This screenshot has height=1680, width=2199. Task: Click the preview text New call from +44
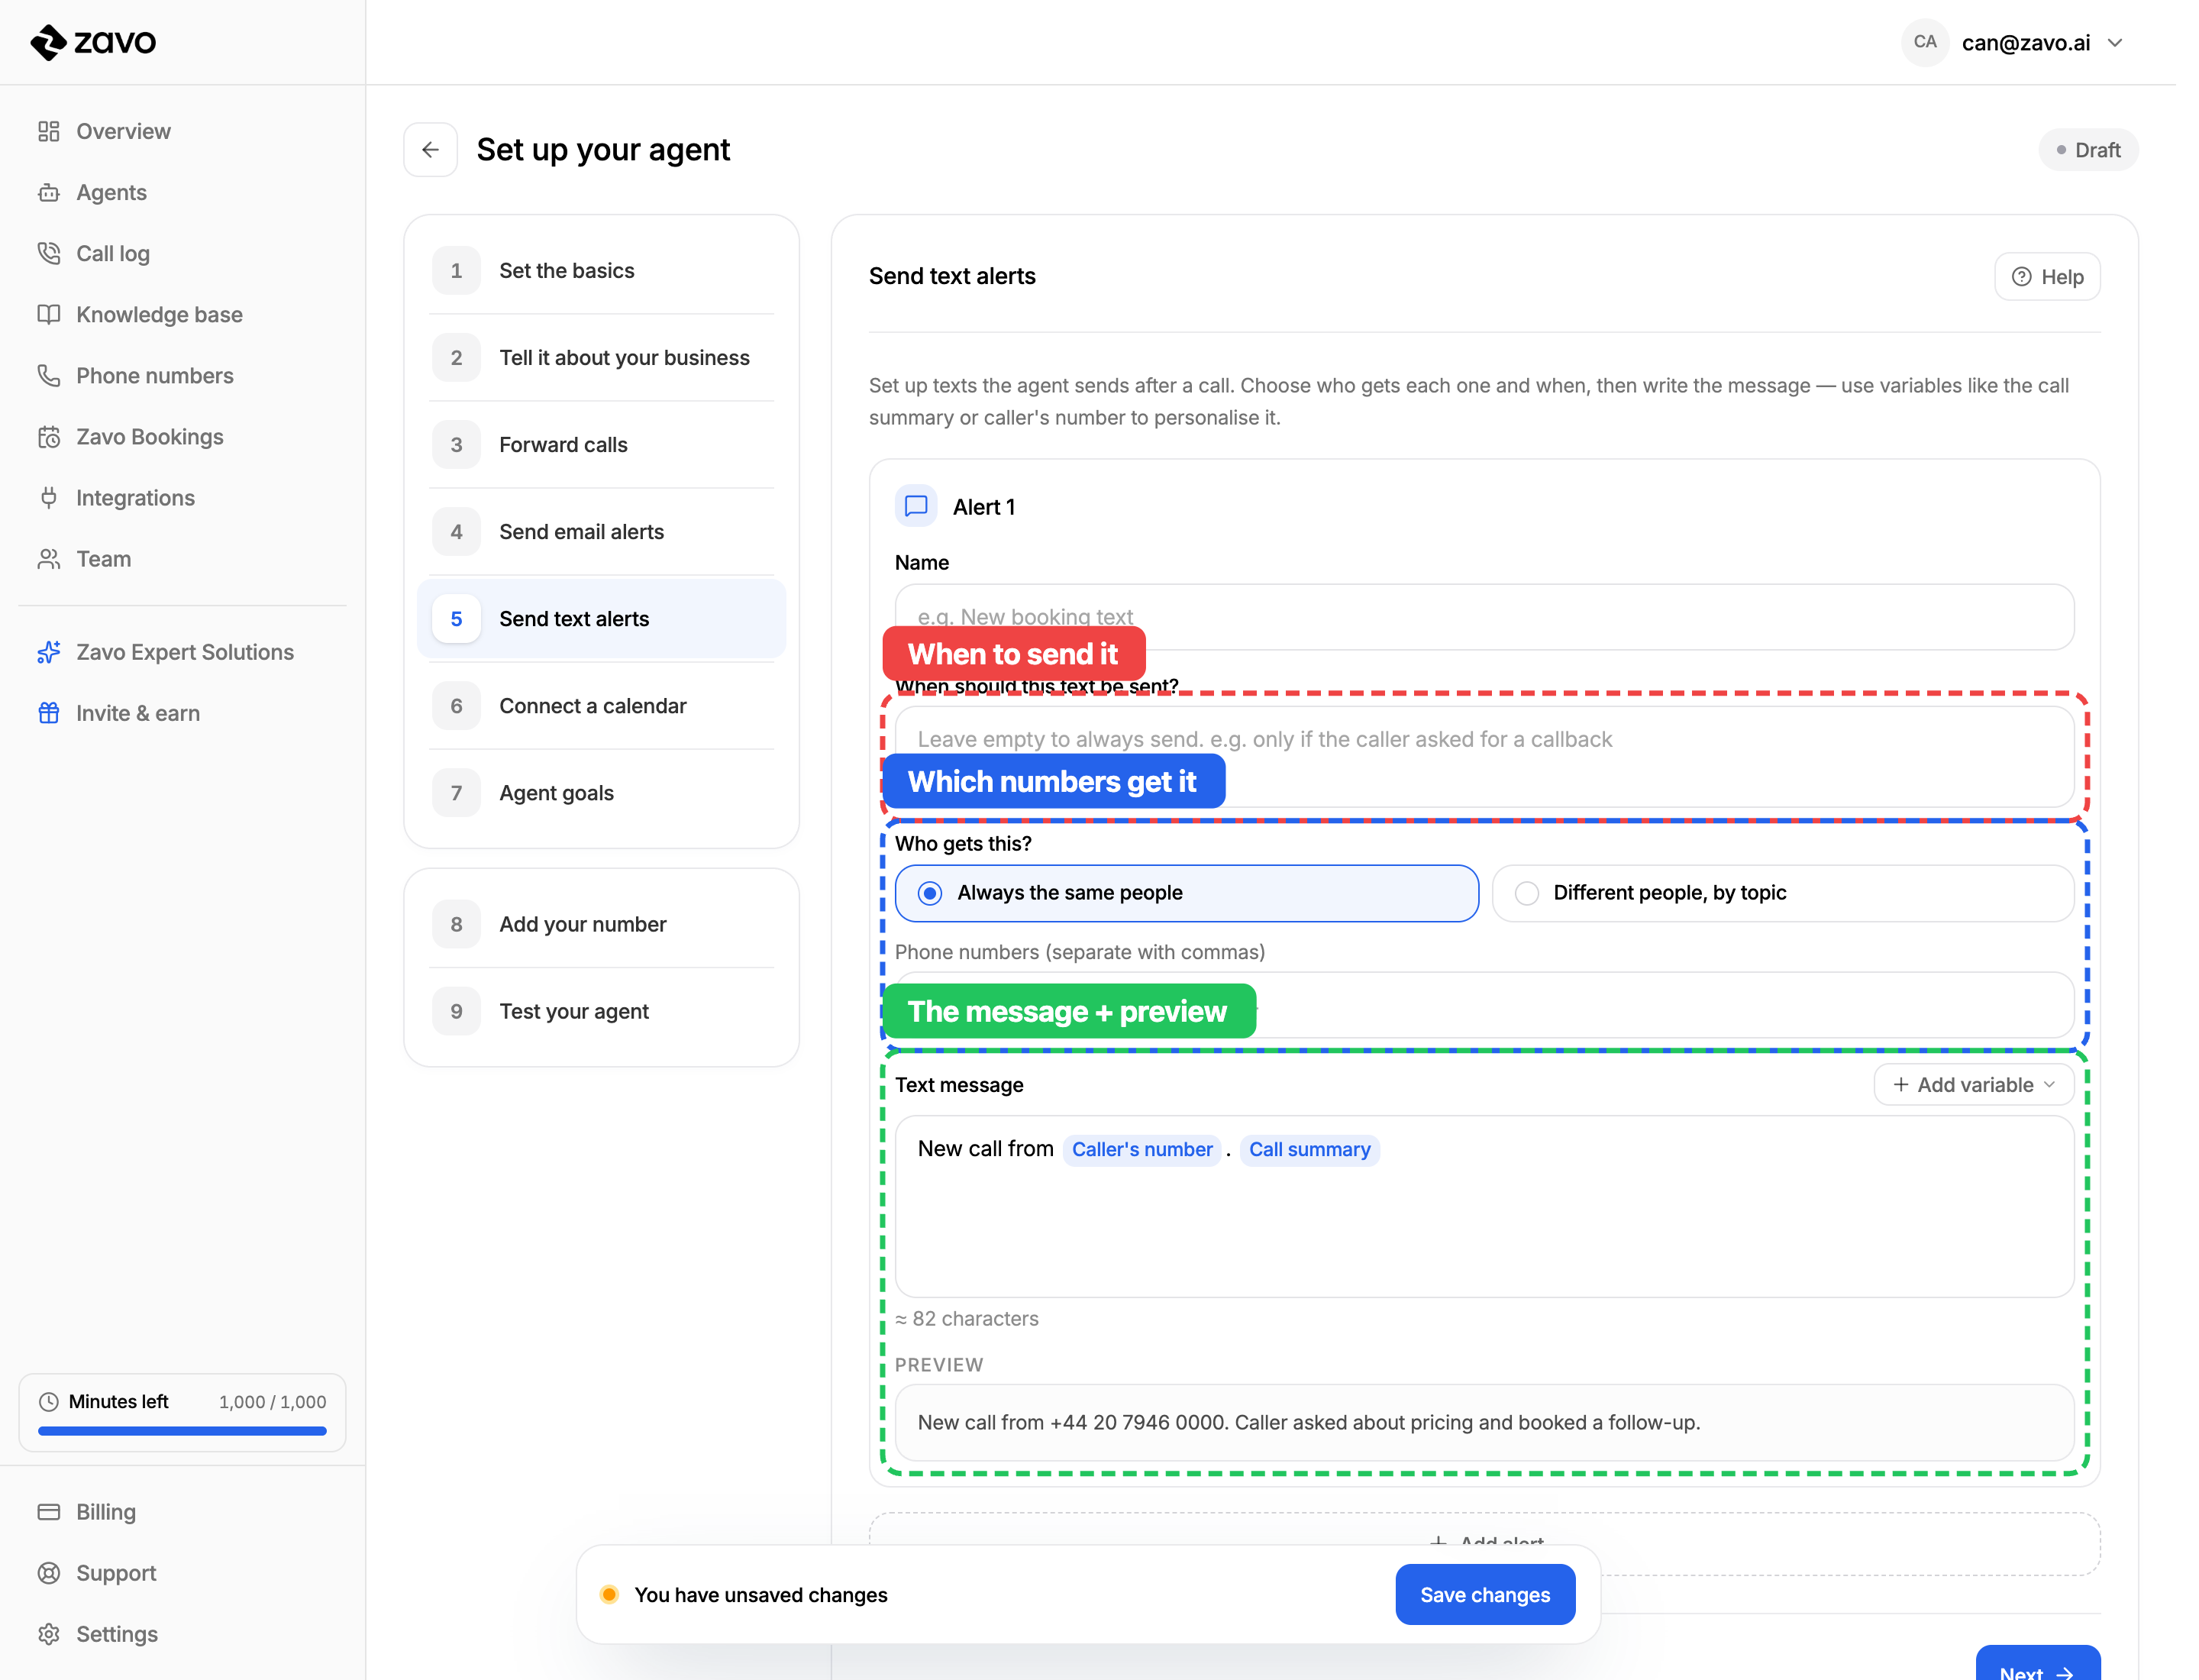[x=1308, y=1422]
